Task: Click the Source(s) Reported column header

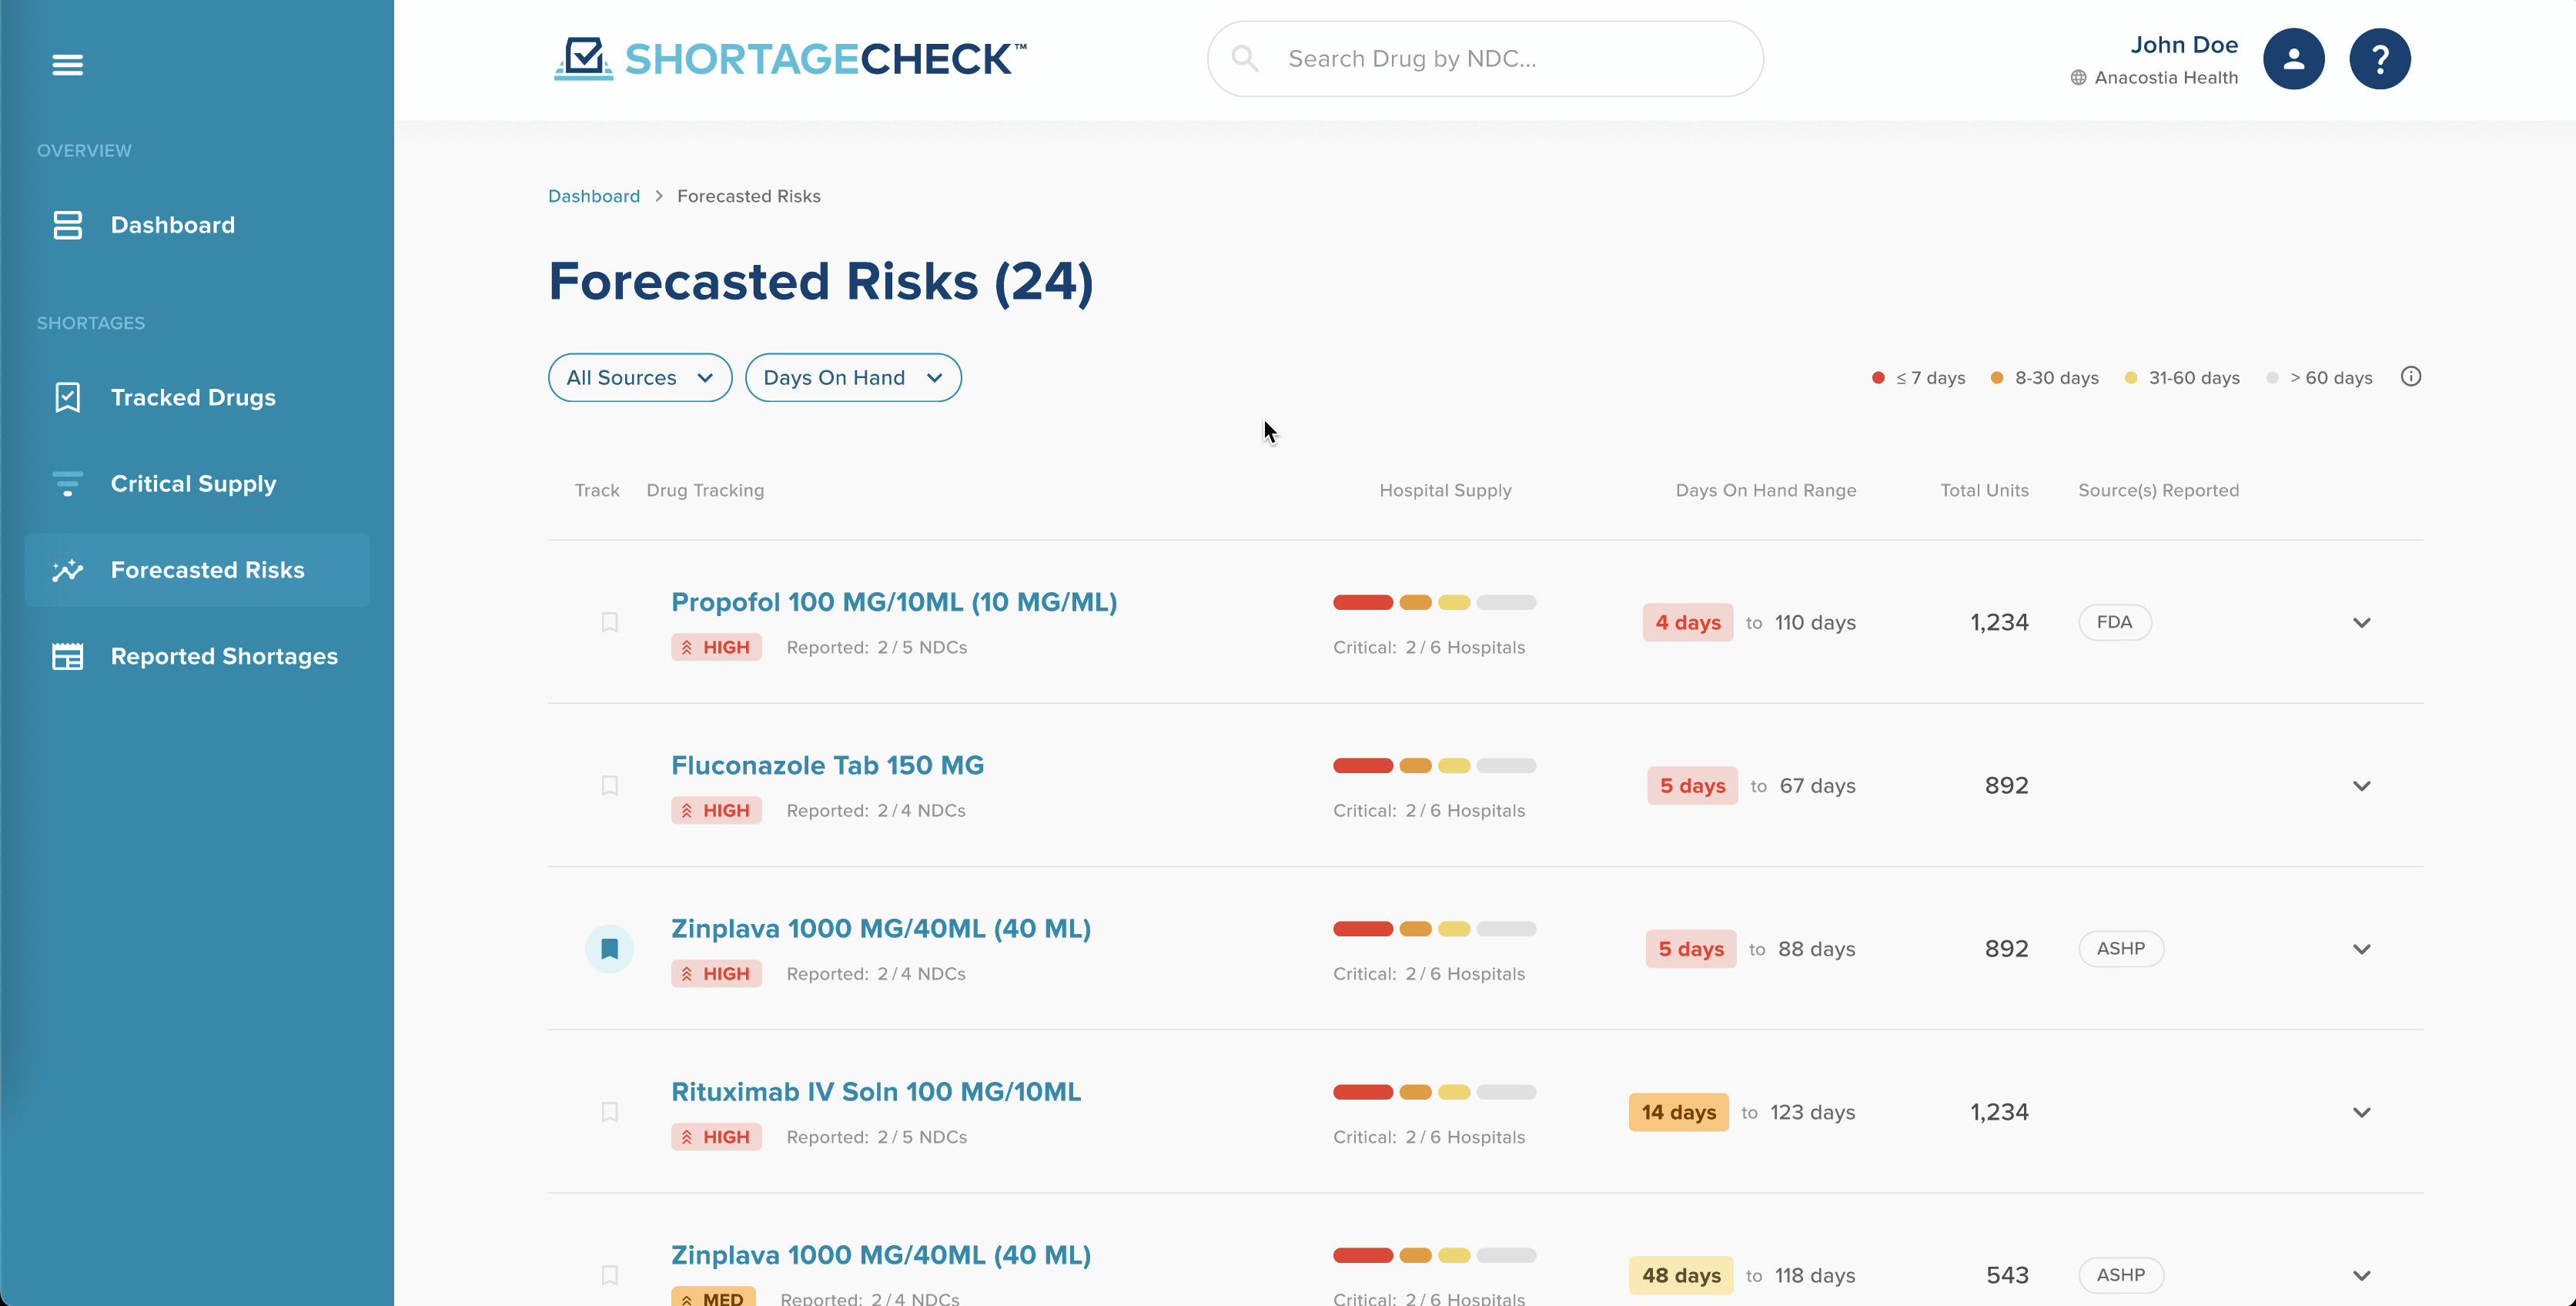Action: pyautogui.click(x=2158, y=490)
